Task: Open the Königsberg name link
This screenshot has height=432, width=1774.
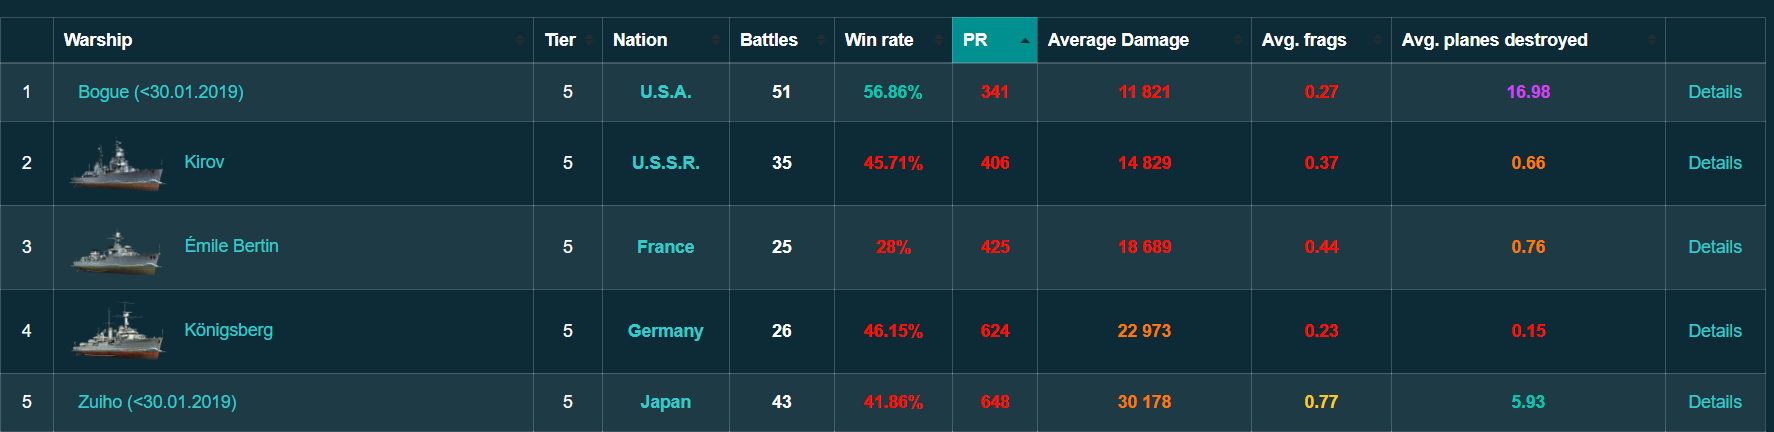Action: tap(228, 330)
